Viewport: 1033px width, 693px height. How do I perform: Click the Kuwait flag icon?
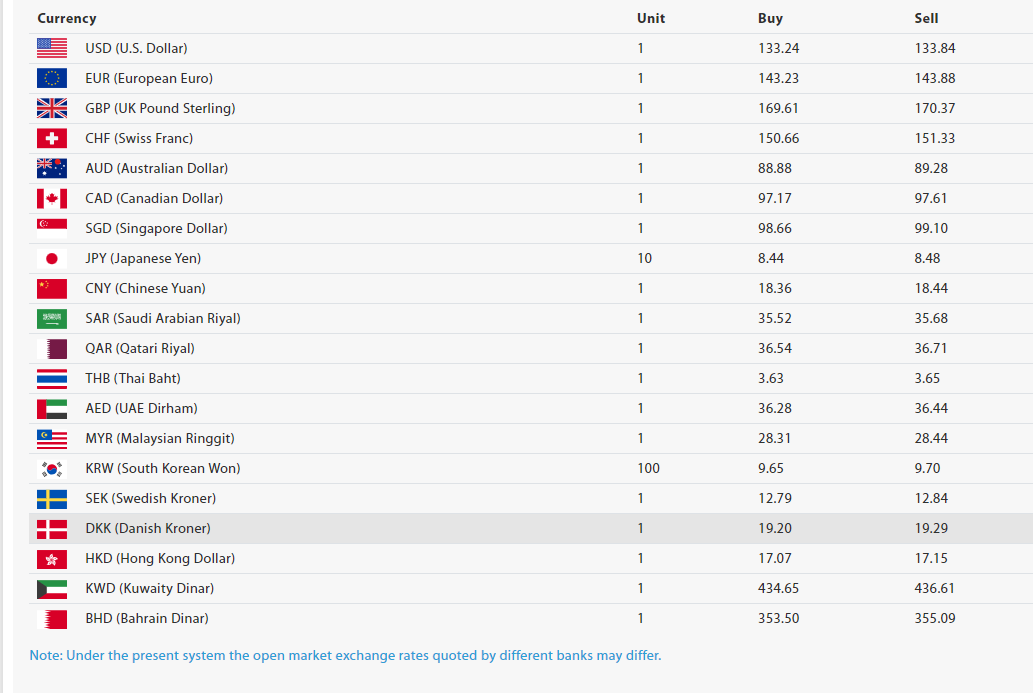(x=52, y=588)
